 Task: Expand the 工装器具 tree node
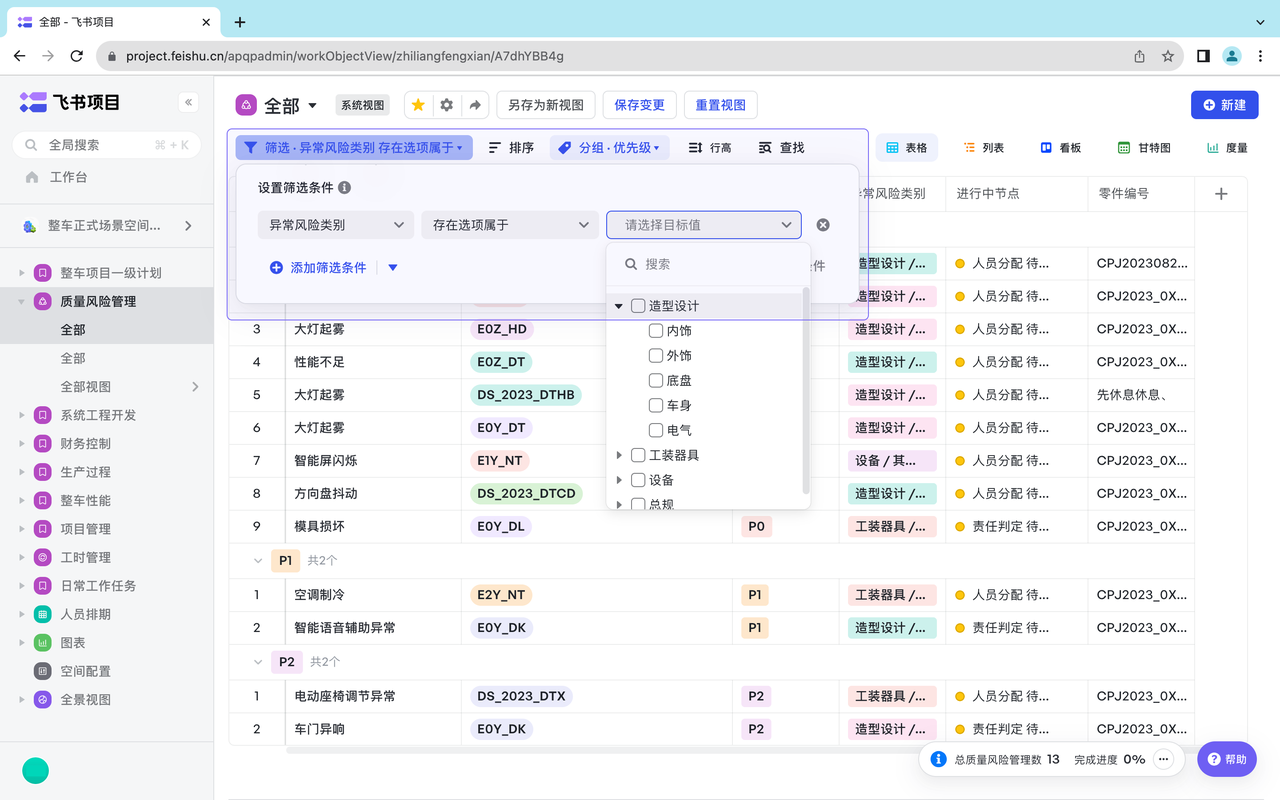coord(619,456)
